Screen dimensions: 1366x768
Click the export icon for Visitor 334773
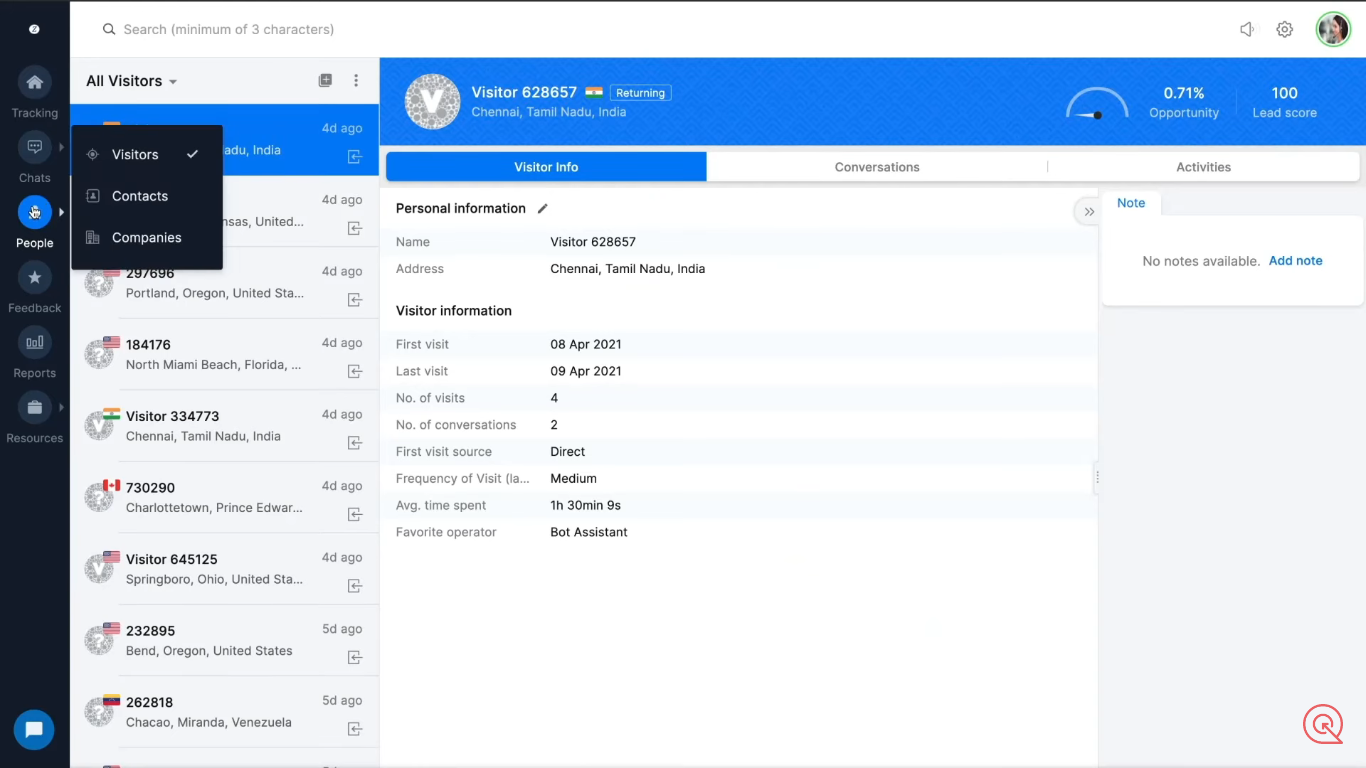pos(355,443)
